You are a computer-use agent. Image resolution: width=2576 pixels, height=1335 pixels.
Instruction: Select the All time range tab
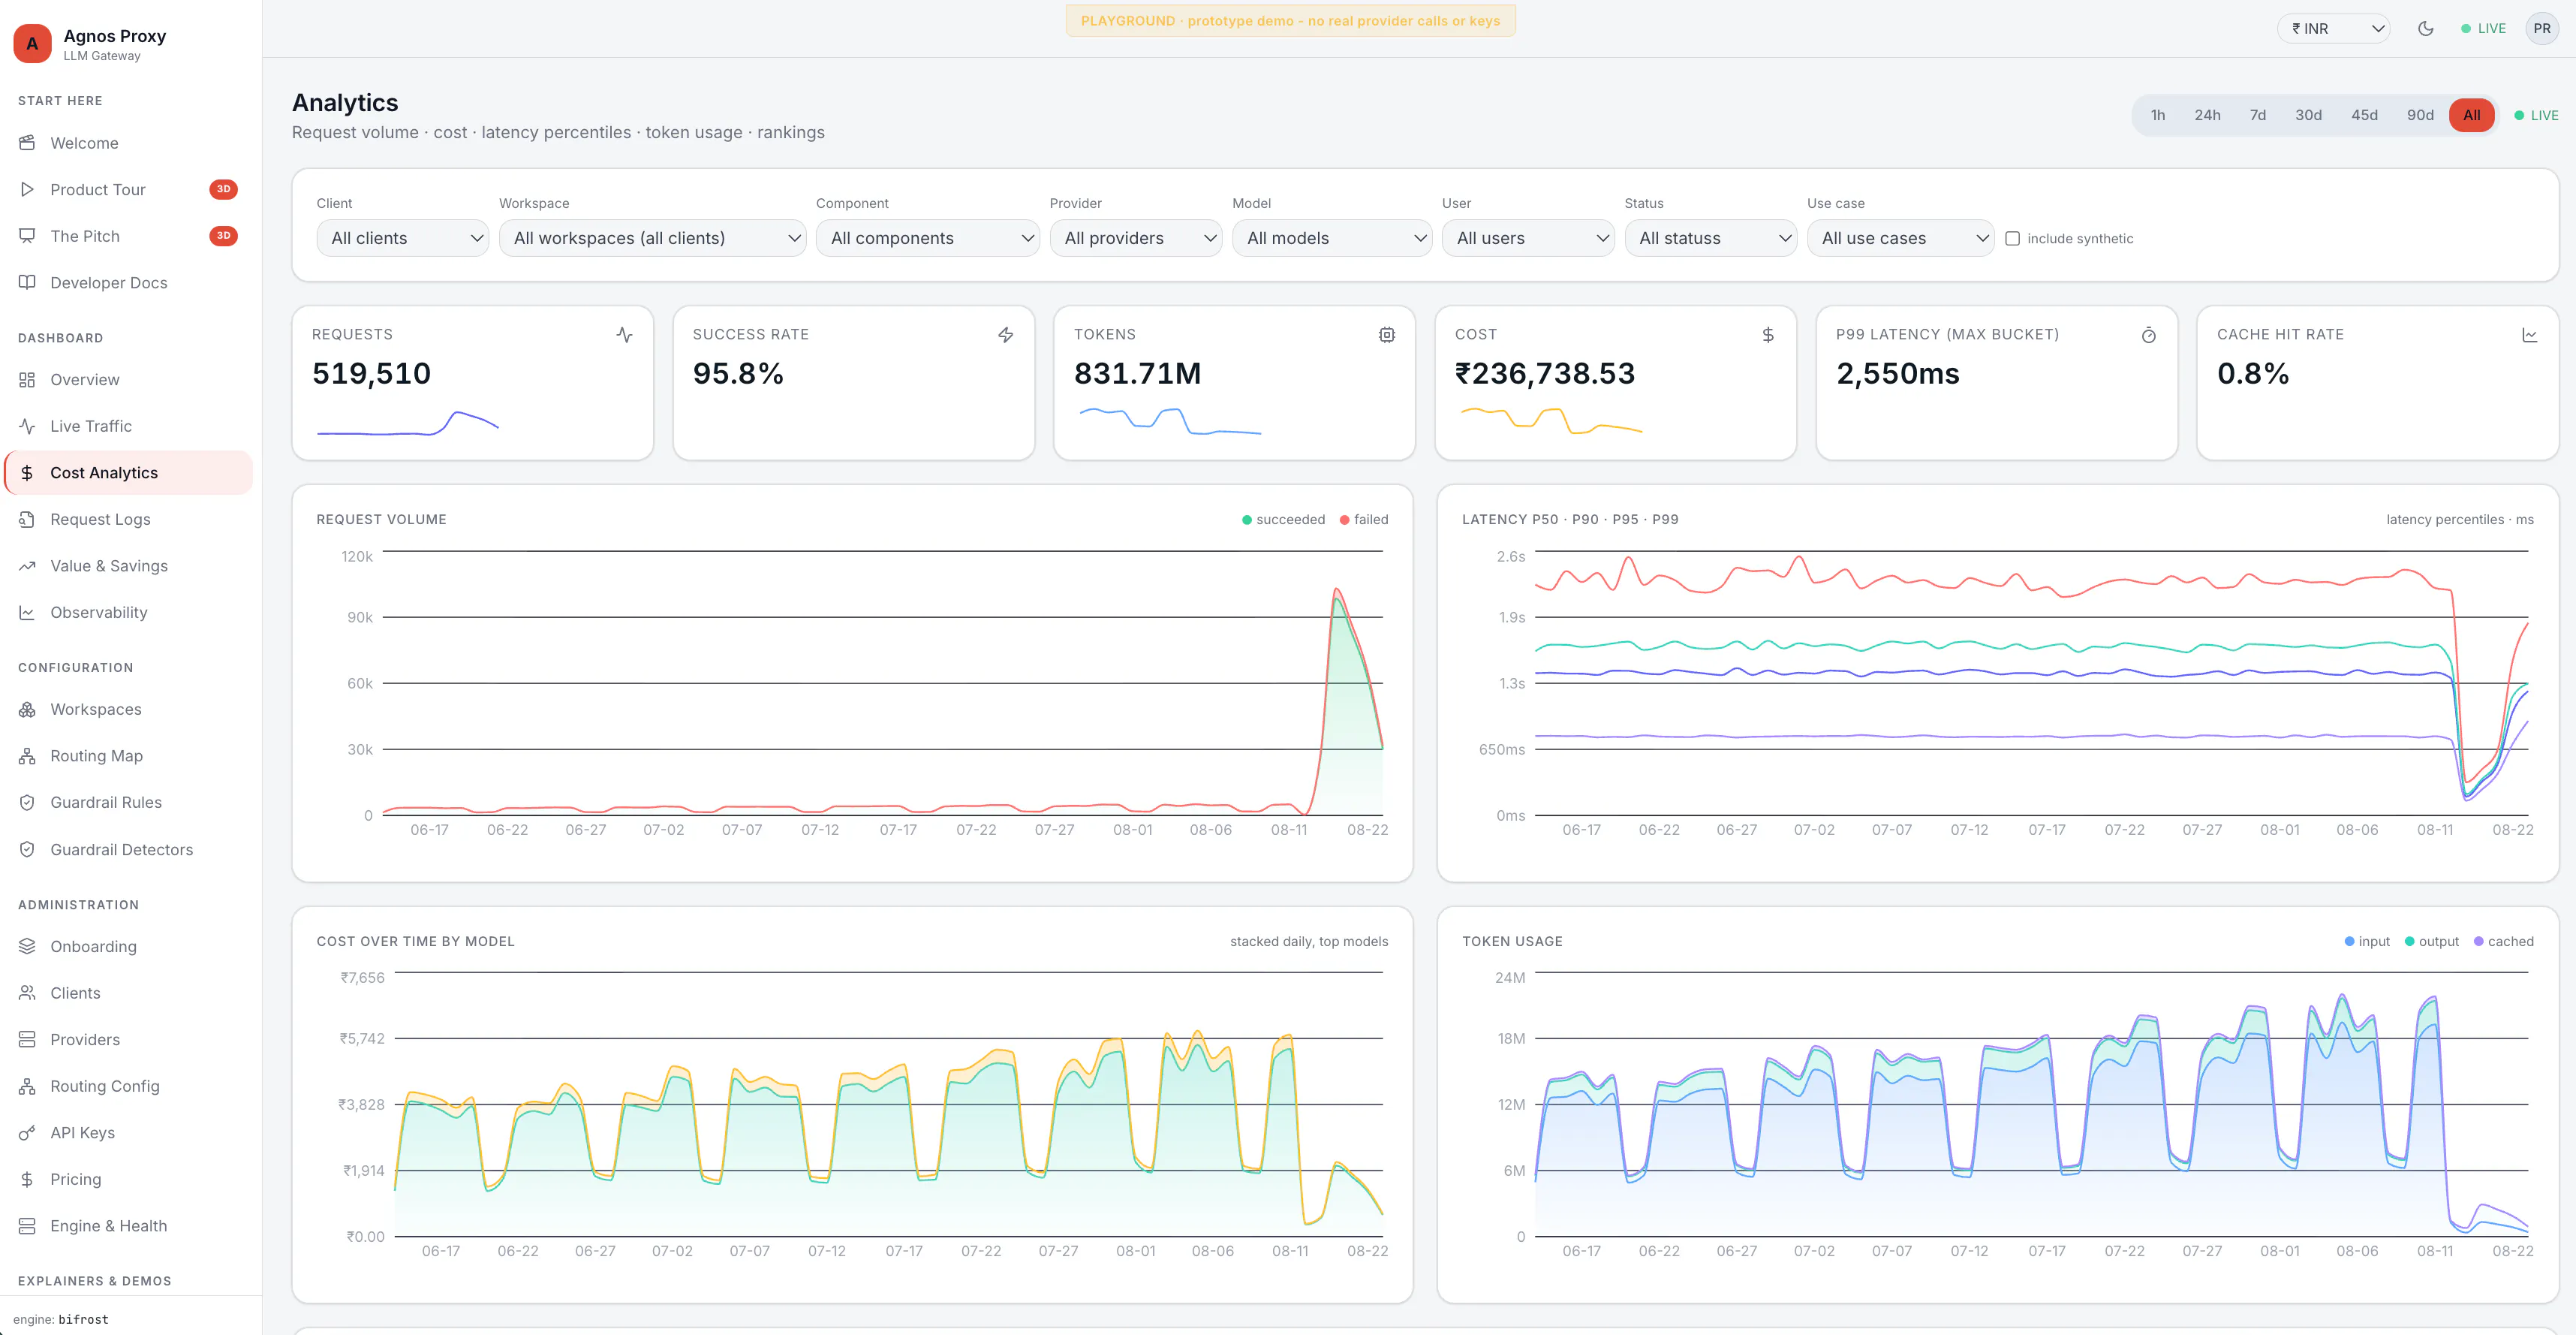click(x=2471, y=115)
